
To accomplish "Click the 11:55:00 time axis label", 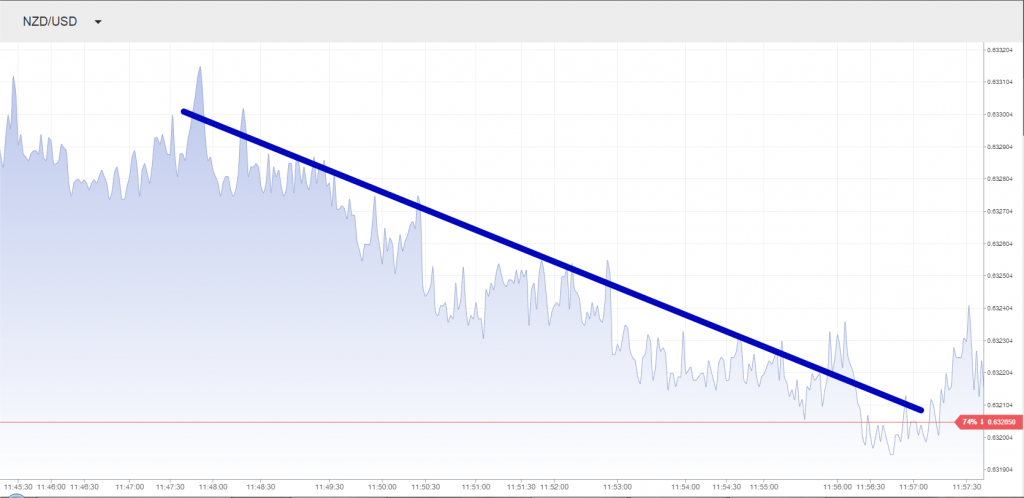I will click(x=764, y=486).
